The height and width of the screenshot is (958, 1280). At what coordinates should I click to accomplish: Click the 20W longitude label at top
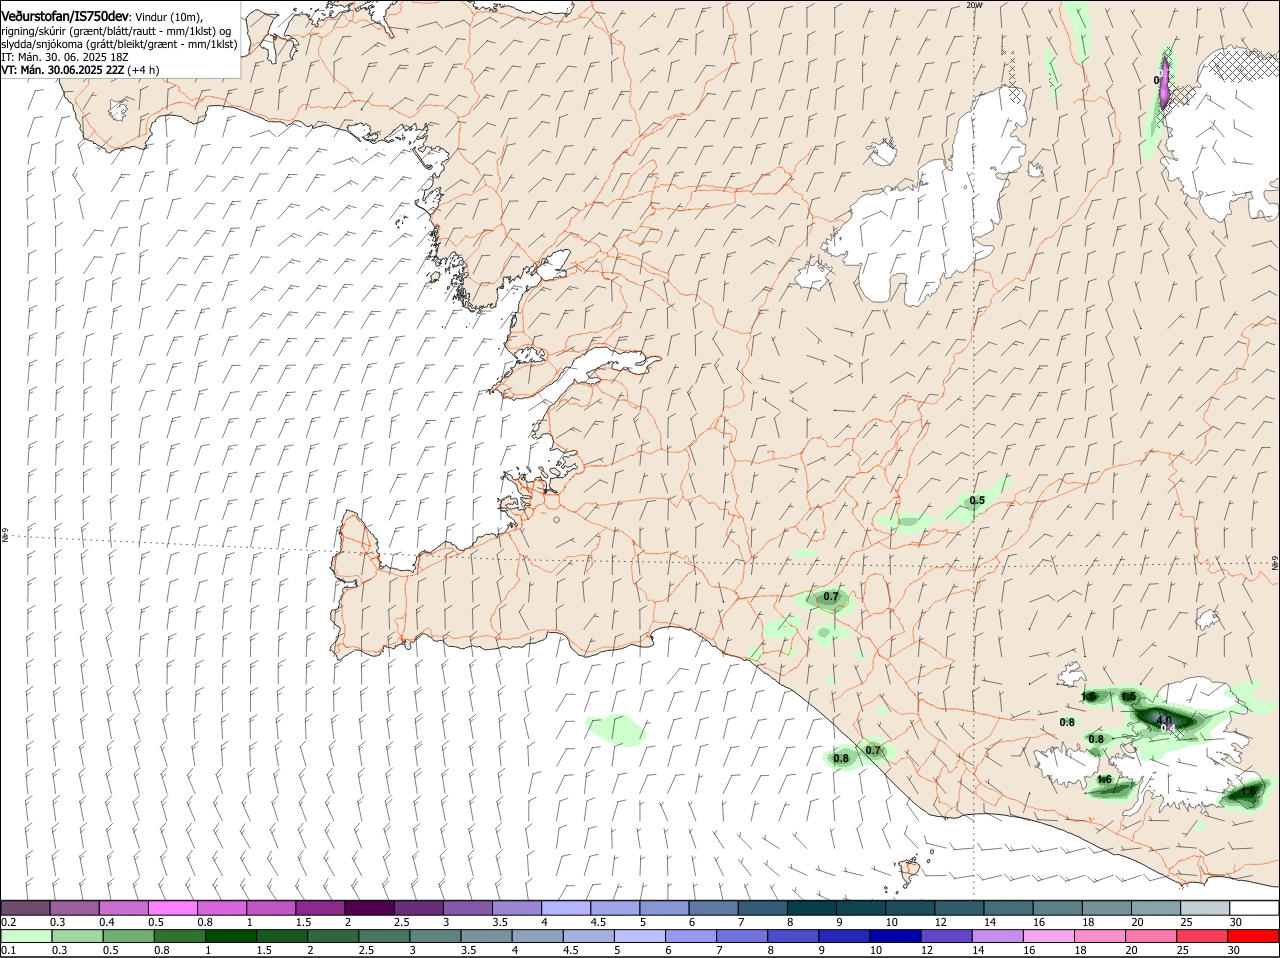click(975, 5)
